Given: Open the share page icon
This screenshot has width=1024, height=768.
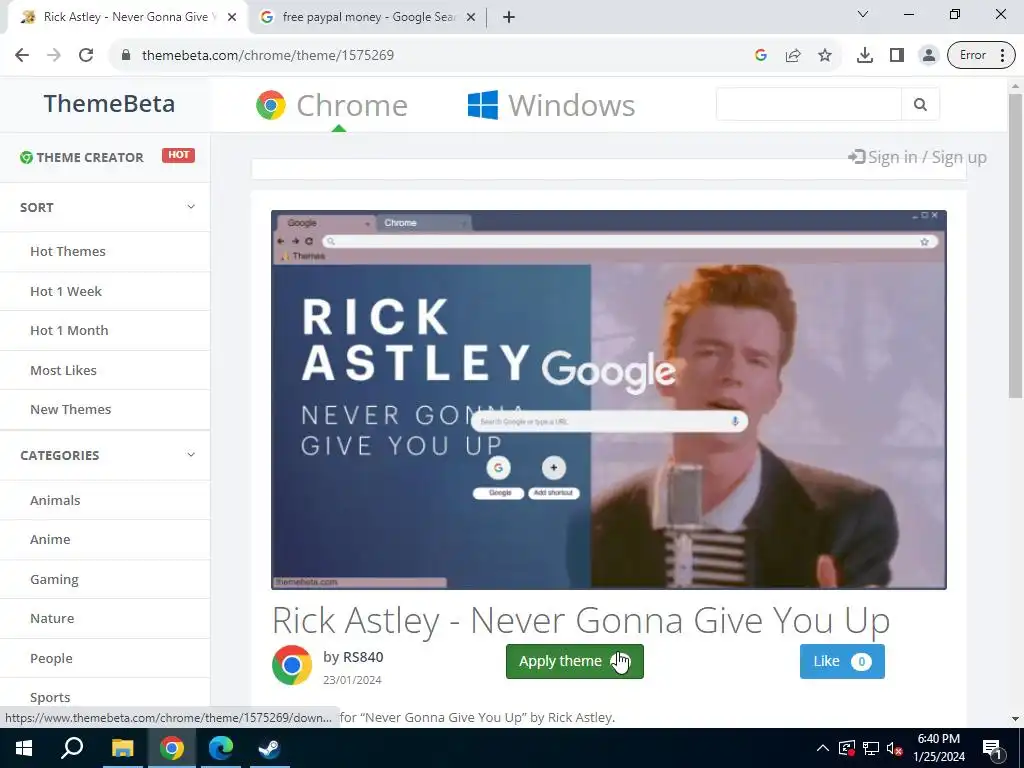Looking at the screenshot, I should click(793, 55).
